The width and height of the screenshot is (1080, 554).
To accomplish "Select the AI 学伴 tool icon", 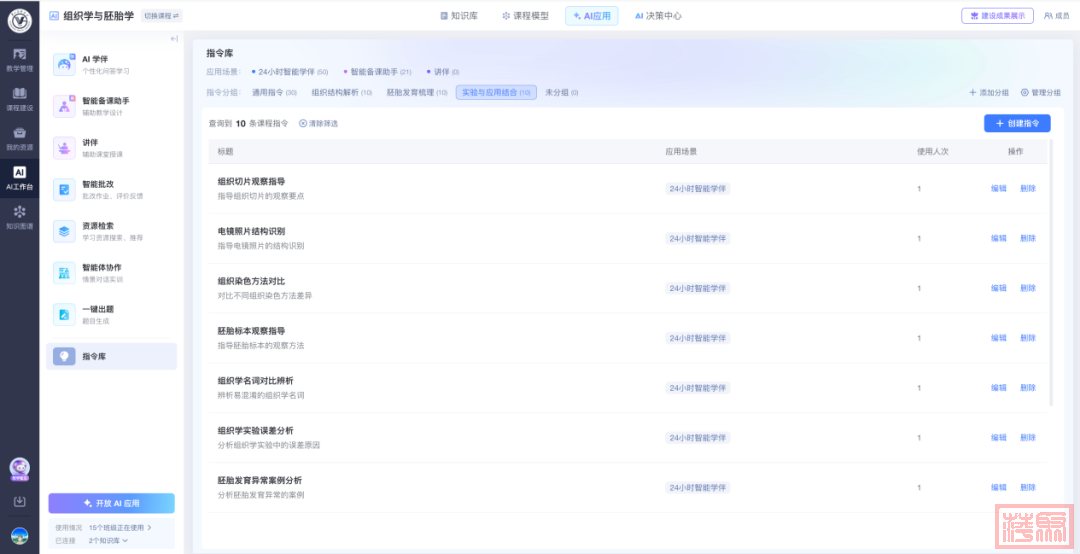I will click(x=65, y=65).
